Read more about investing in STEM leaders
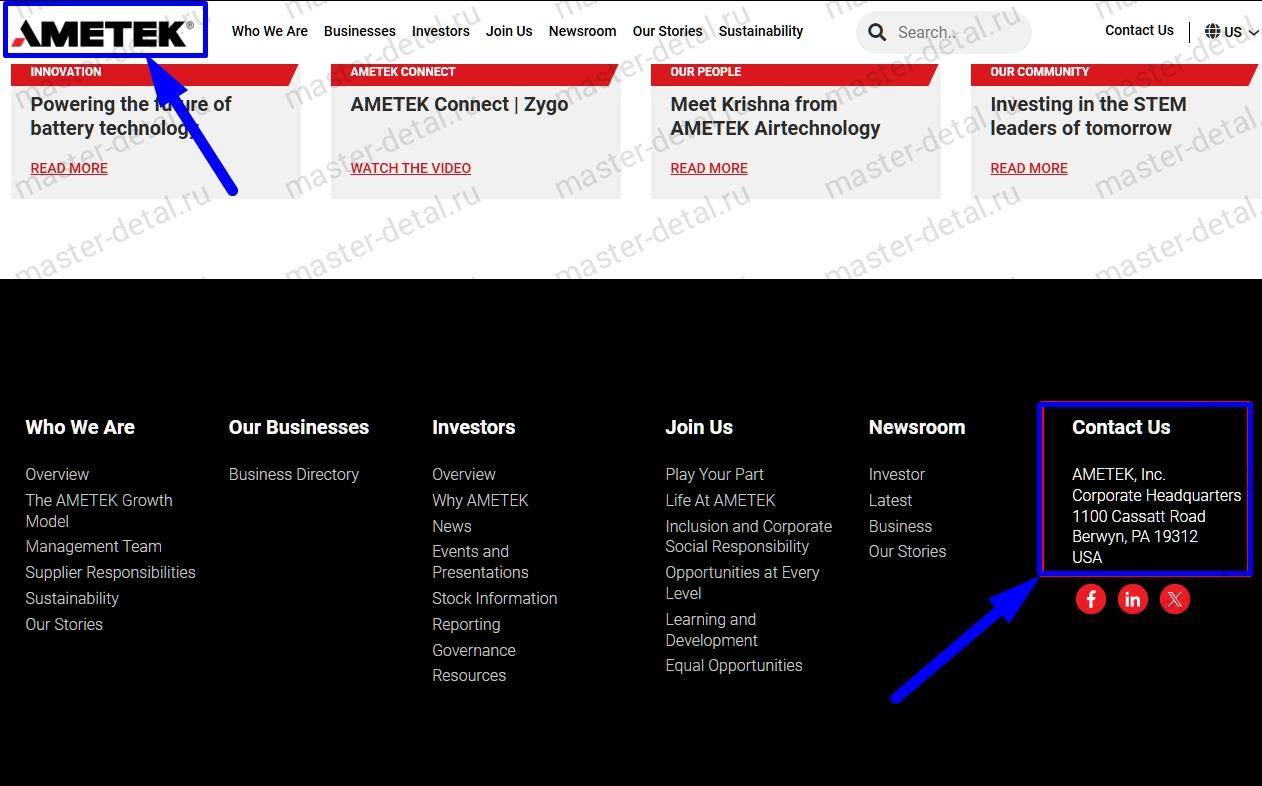1262x786 pixels. [x=1028, y=168]
